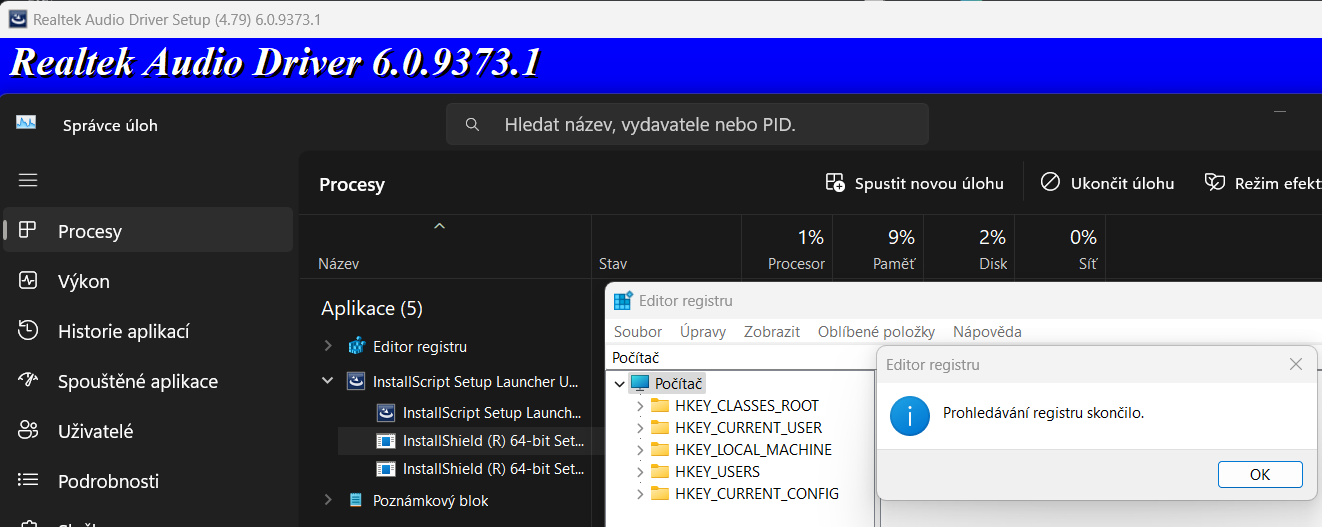1322x527 pixels.
Task: Click the HKEY_CLASSES_ROOT folder icon
Action: coord(660,405)
